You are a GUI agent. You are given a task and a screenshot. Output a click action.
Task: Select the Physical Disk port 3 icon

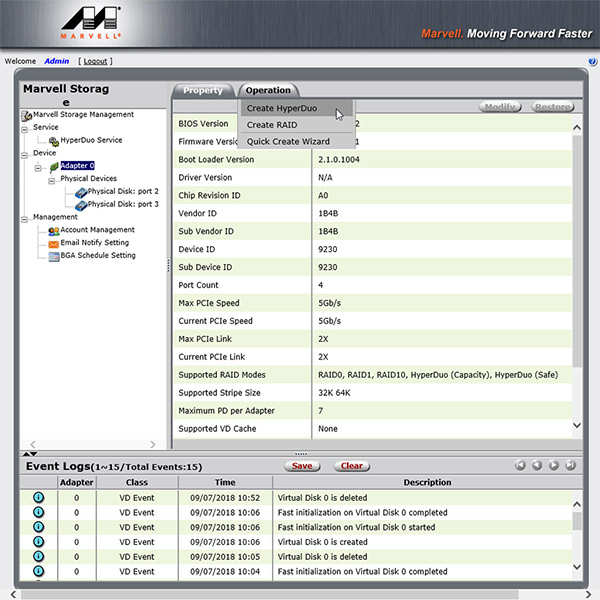click(x=81, y=204)
